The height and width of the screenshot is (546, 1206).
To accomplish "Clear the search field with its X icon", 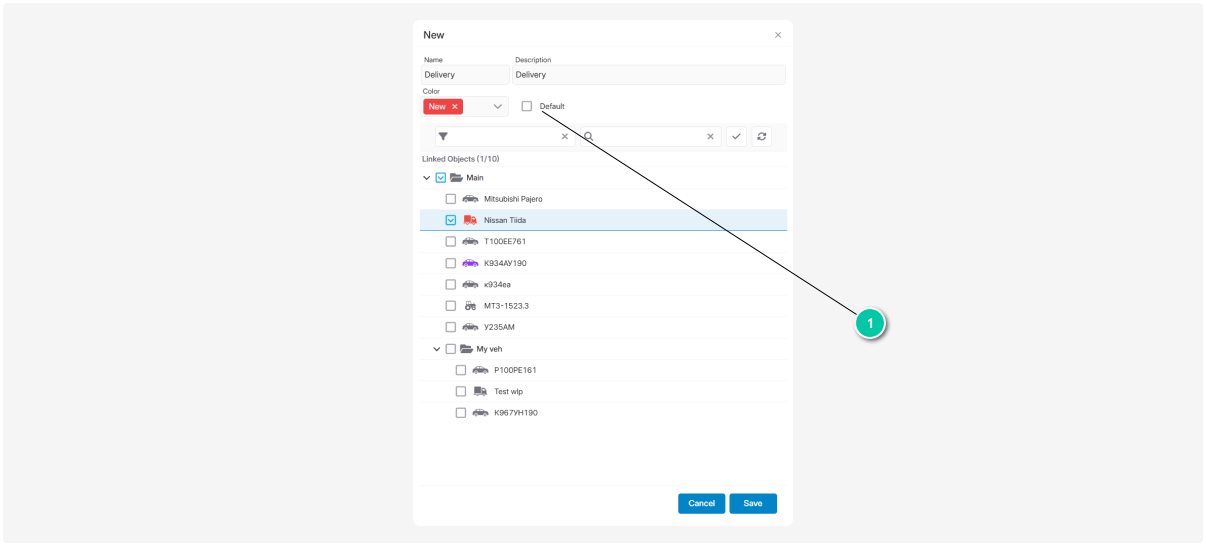I will [711, 137].
